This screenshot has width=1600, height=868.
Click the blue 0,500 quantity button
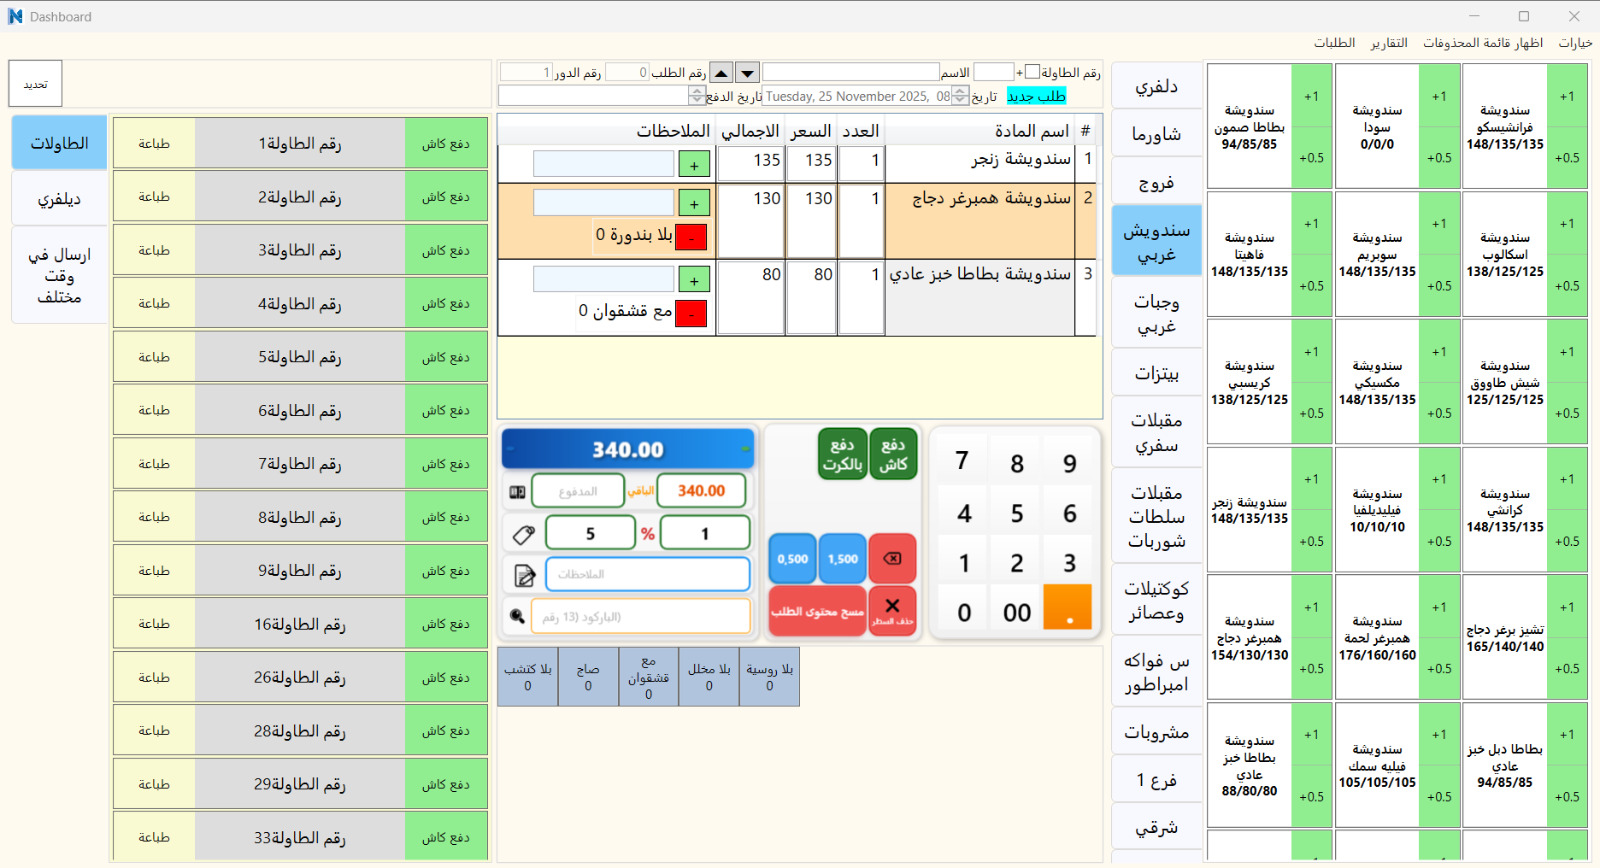(x=792, y=559)
